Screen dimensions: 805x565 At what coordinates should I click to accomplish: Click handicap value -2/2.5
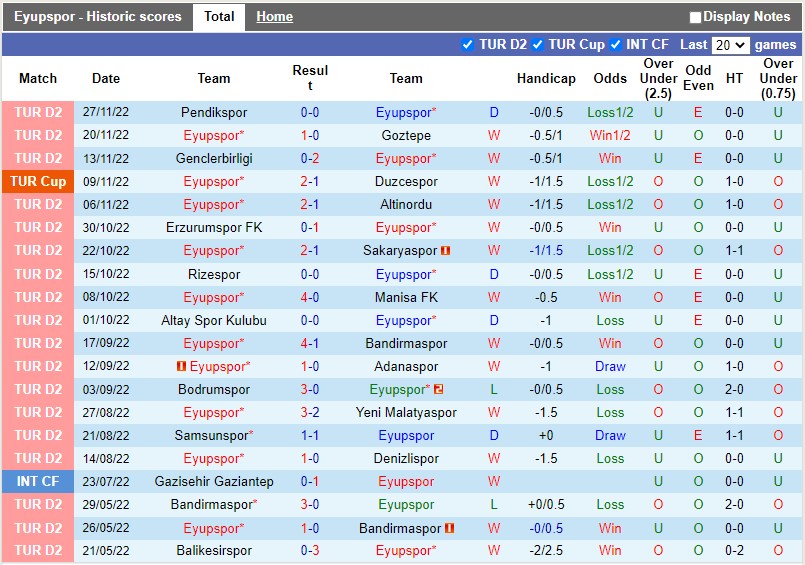[x=546, y=551]
